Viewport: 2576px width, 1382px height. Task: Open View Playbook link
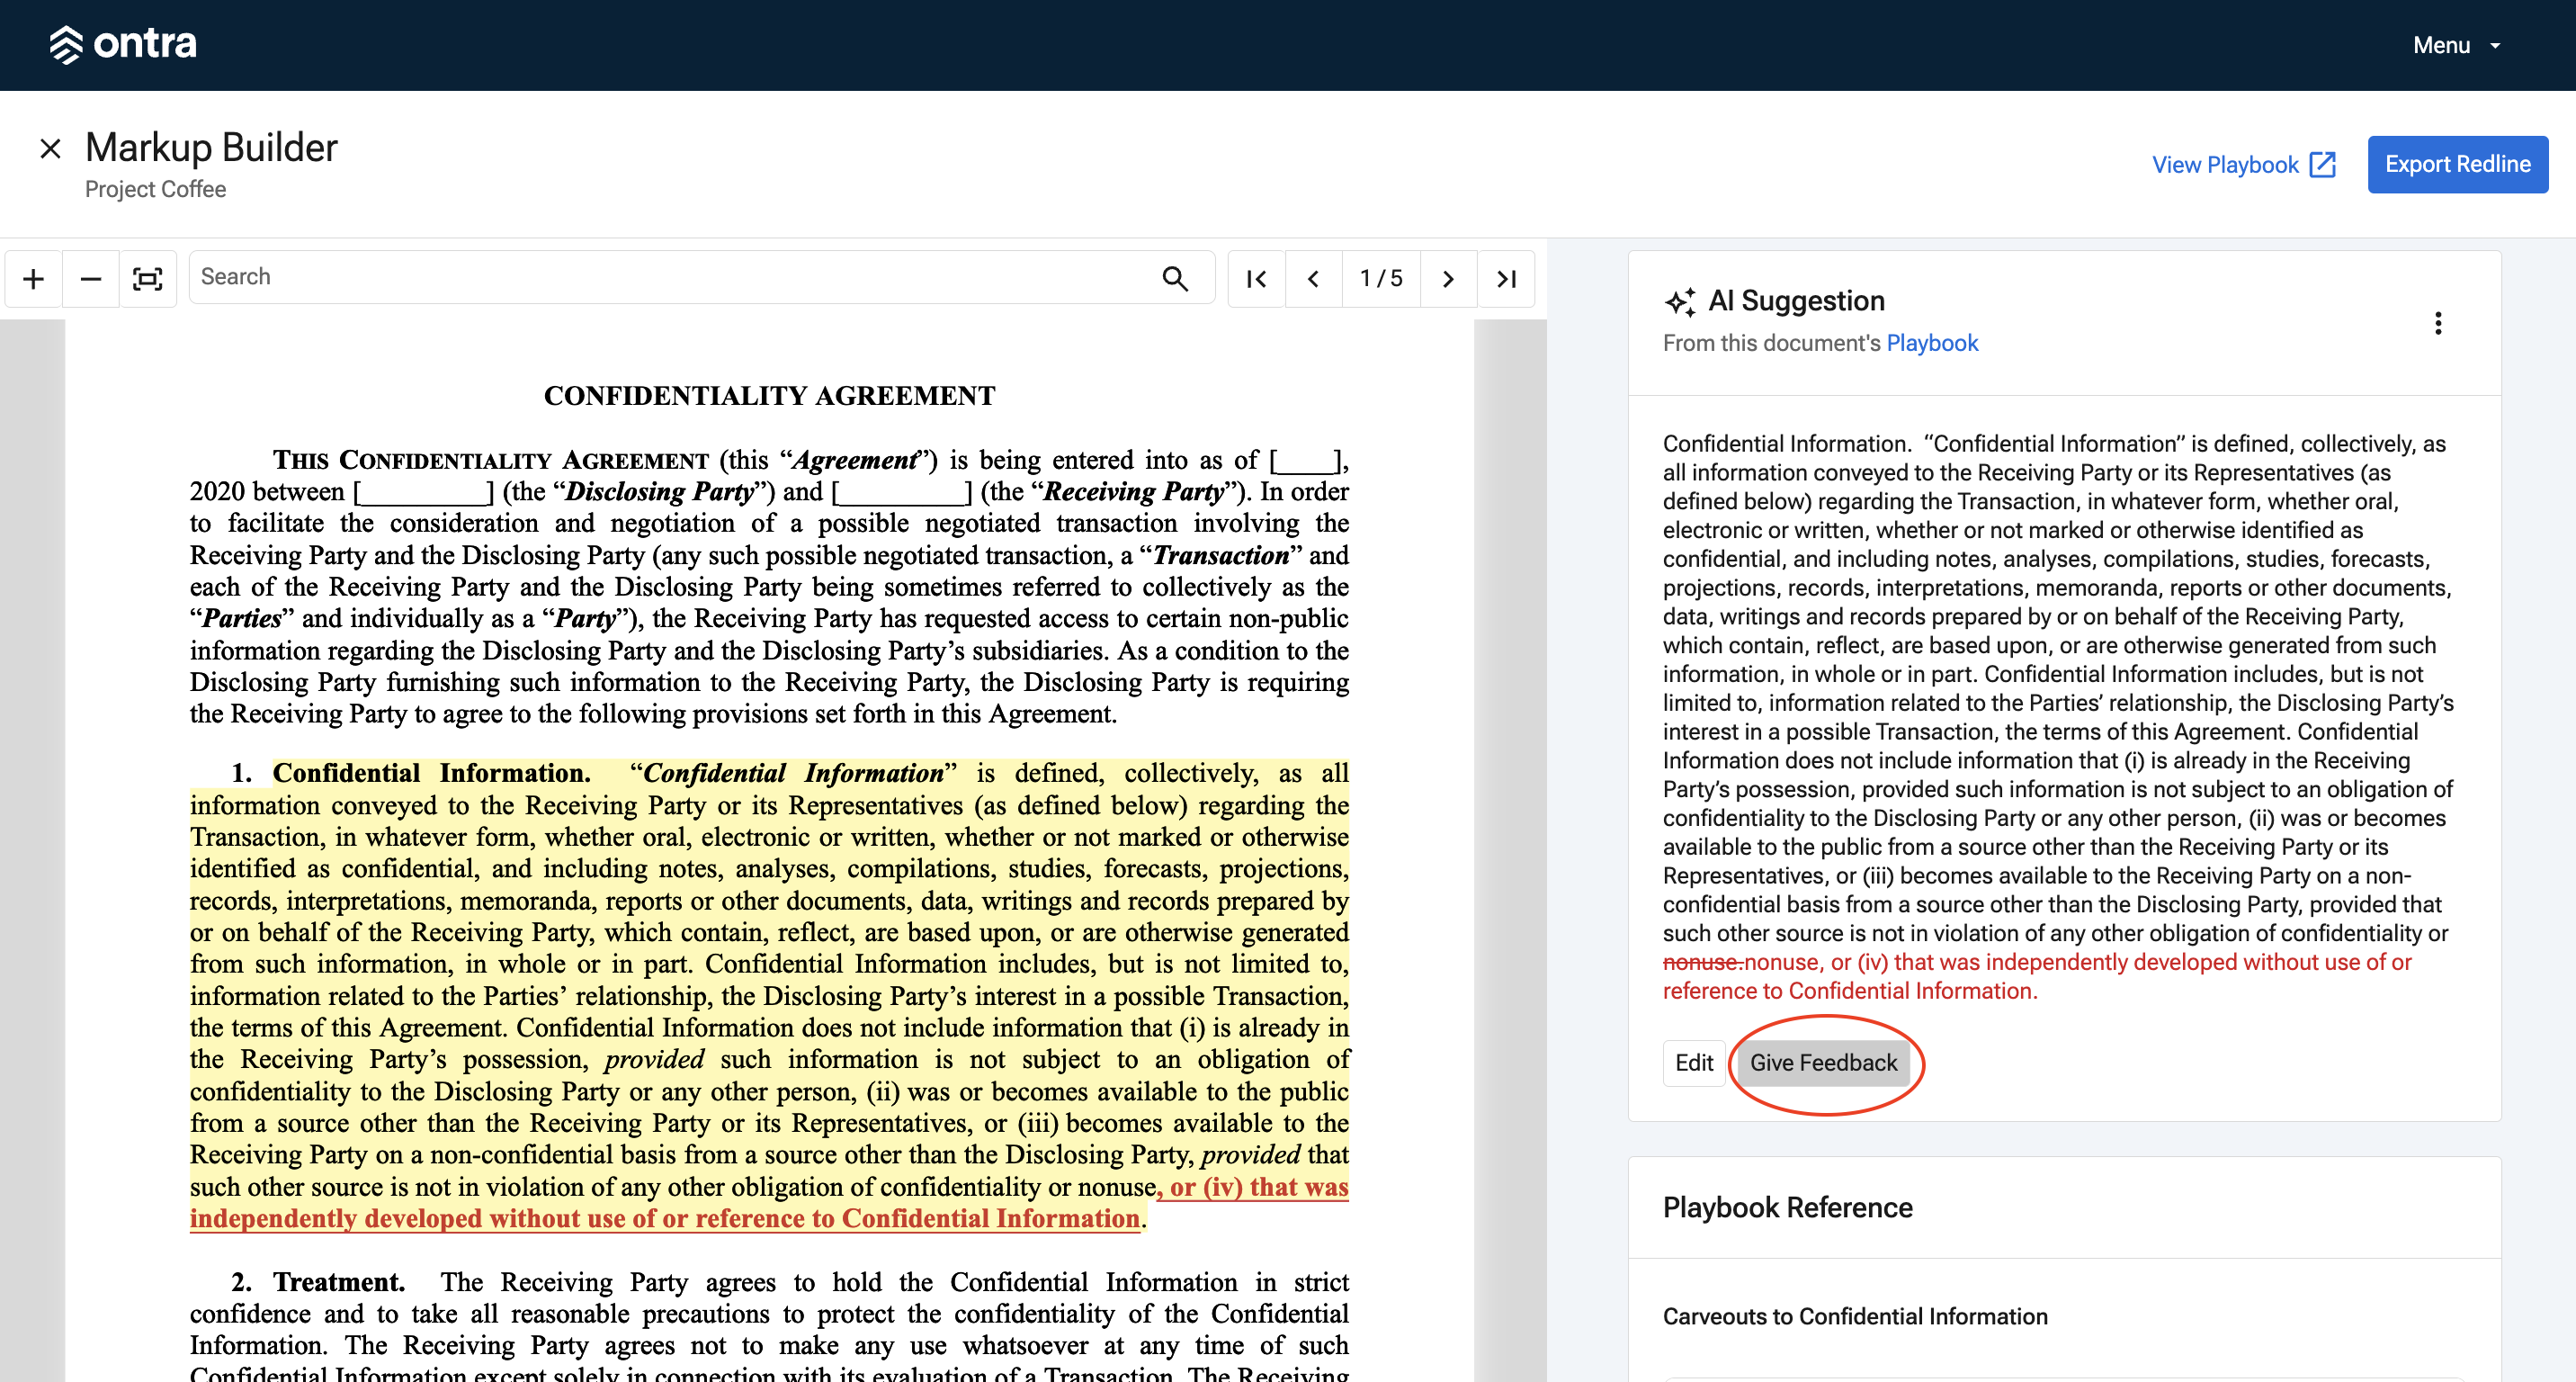pos(2243,165)
